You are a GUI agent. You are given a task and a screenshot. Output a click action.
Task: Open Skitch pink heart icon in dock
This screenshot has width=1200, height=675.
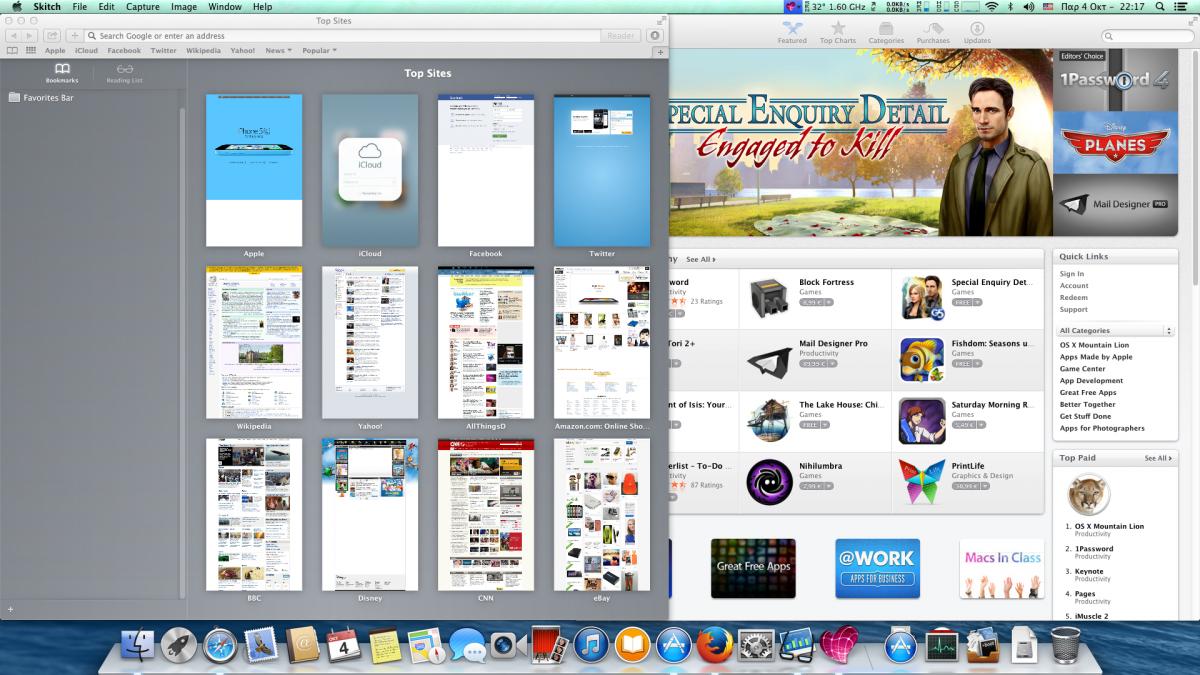pyautogui.click(x=839, y=645)
